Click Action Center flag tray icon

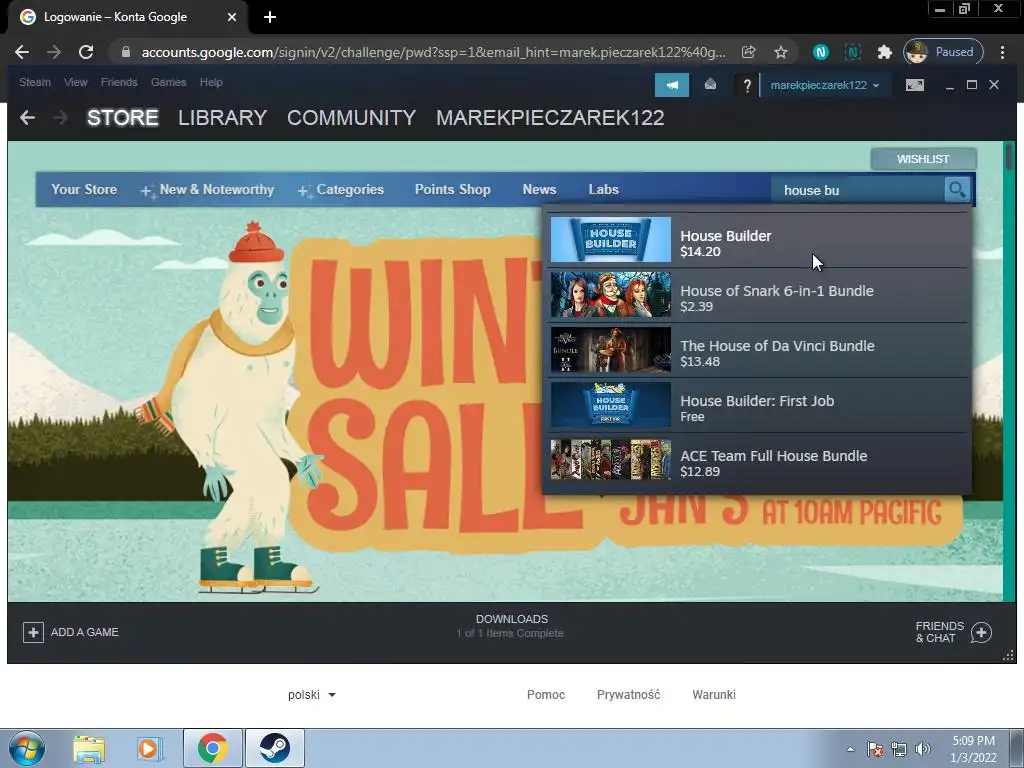[x=874, y=749]
